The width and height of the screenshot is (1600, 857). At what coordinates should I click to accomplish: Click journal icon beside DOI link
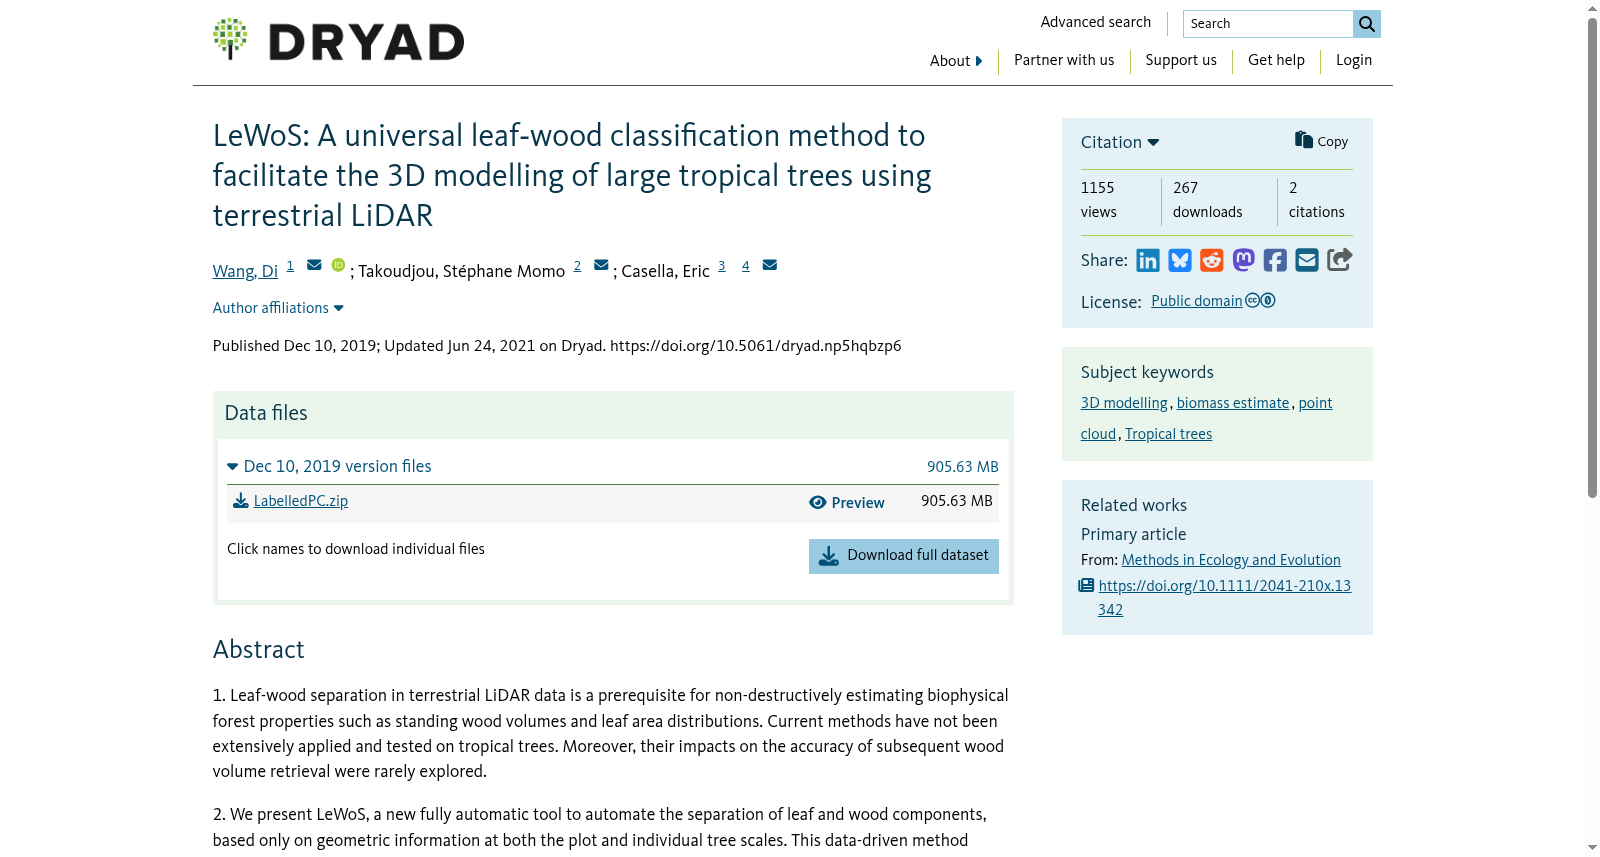pyautogui.click(x=1086, y=586)
